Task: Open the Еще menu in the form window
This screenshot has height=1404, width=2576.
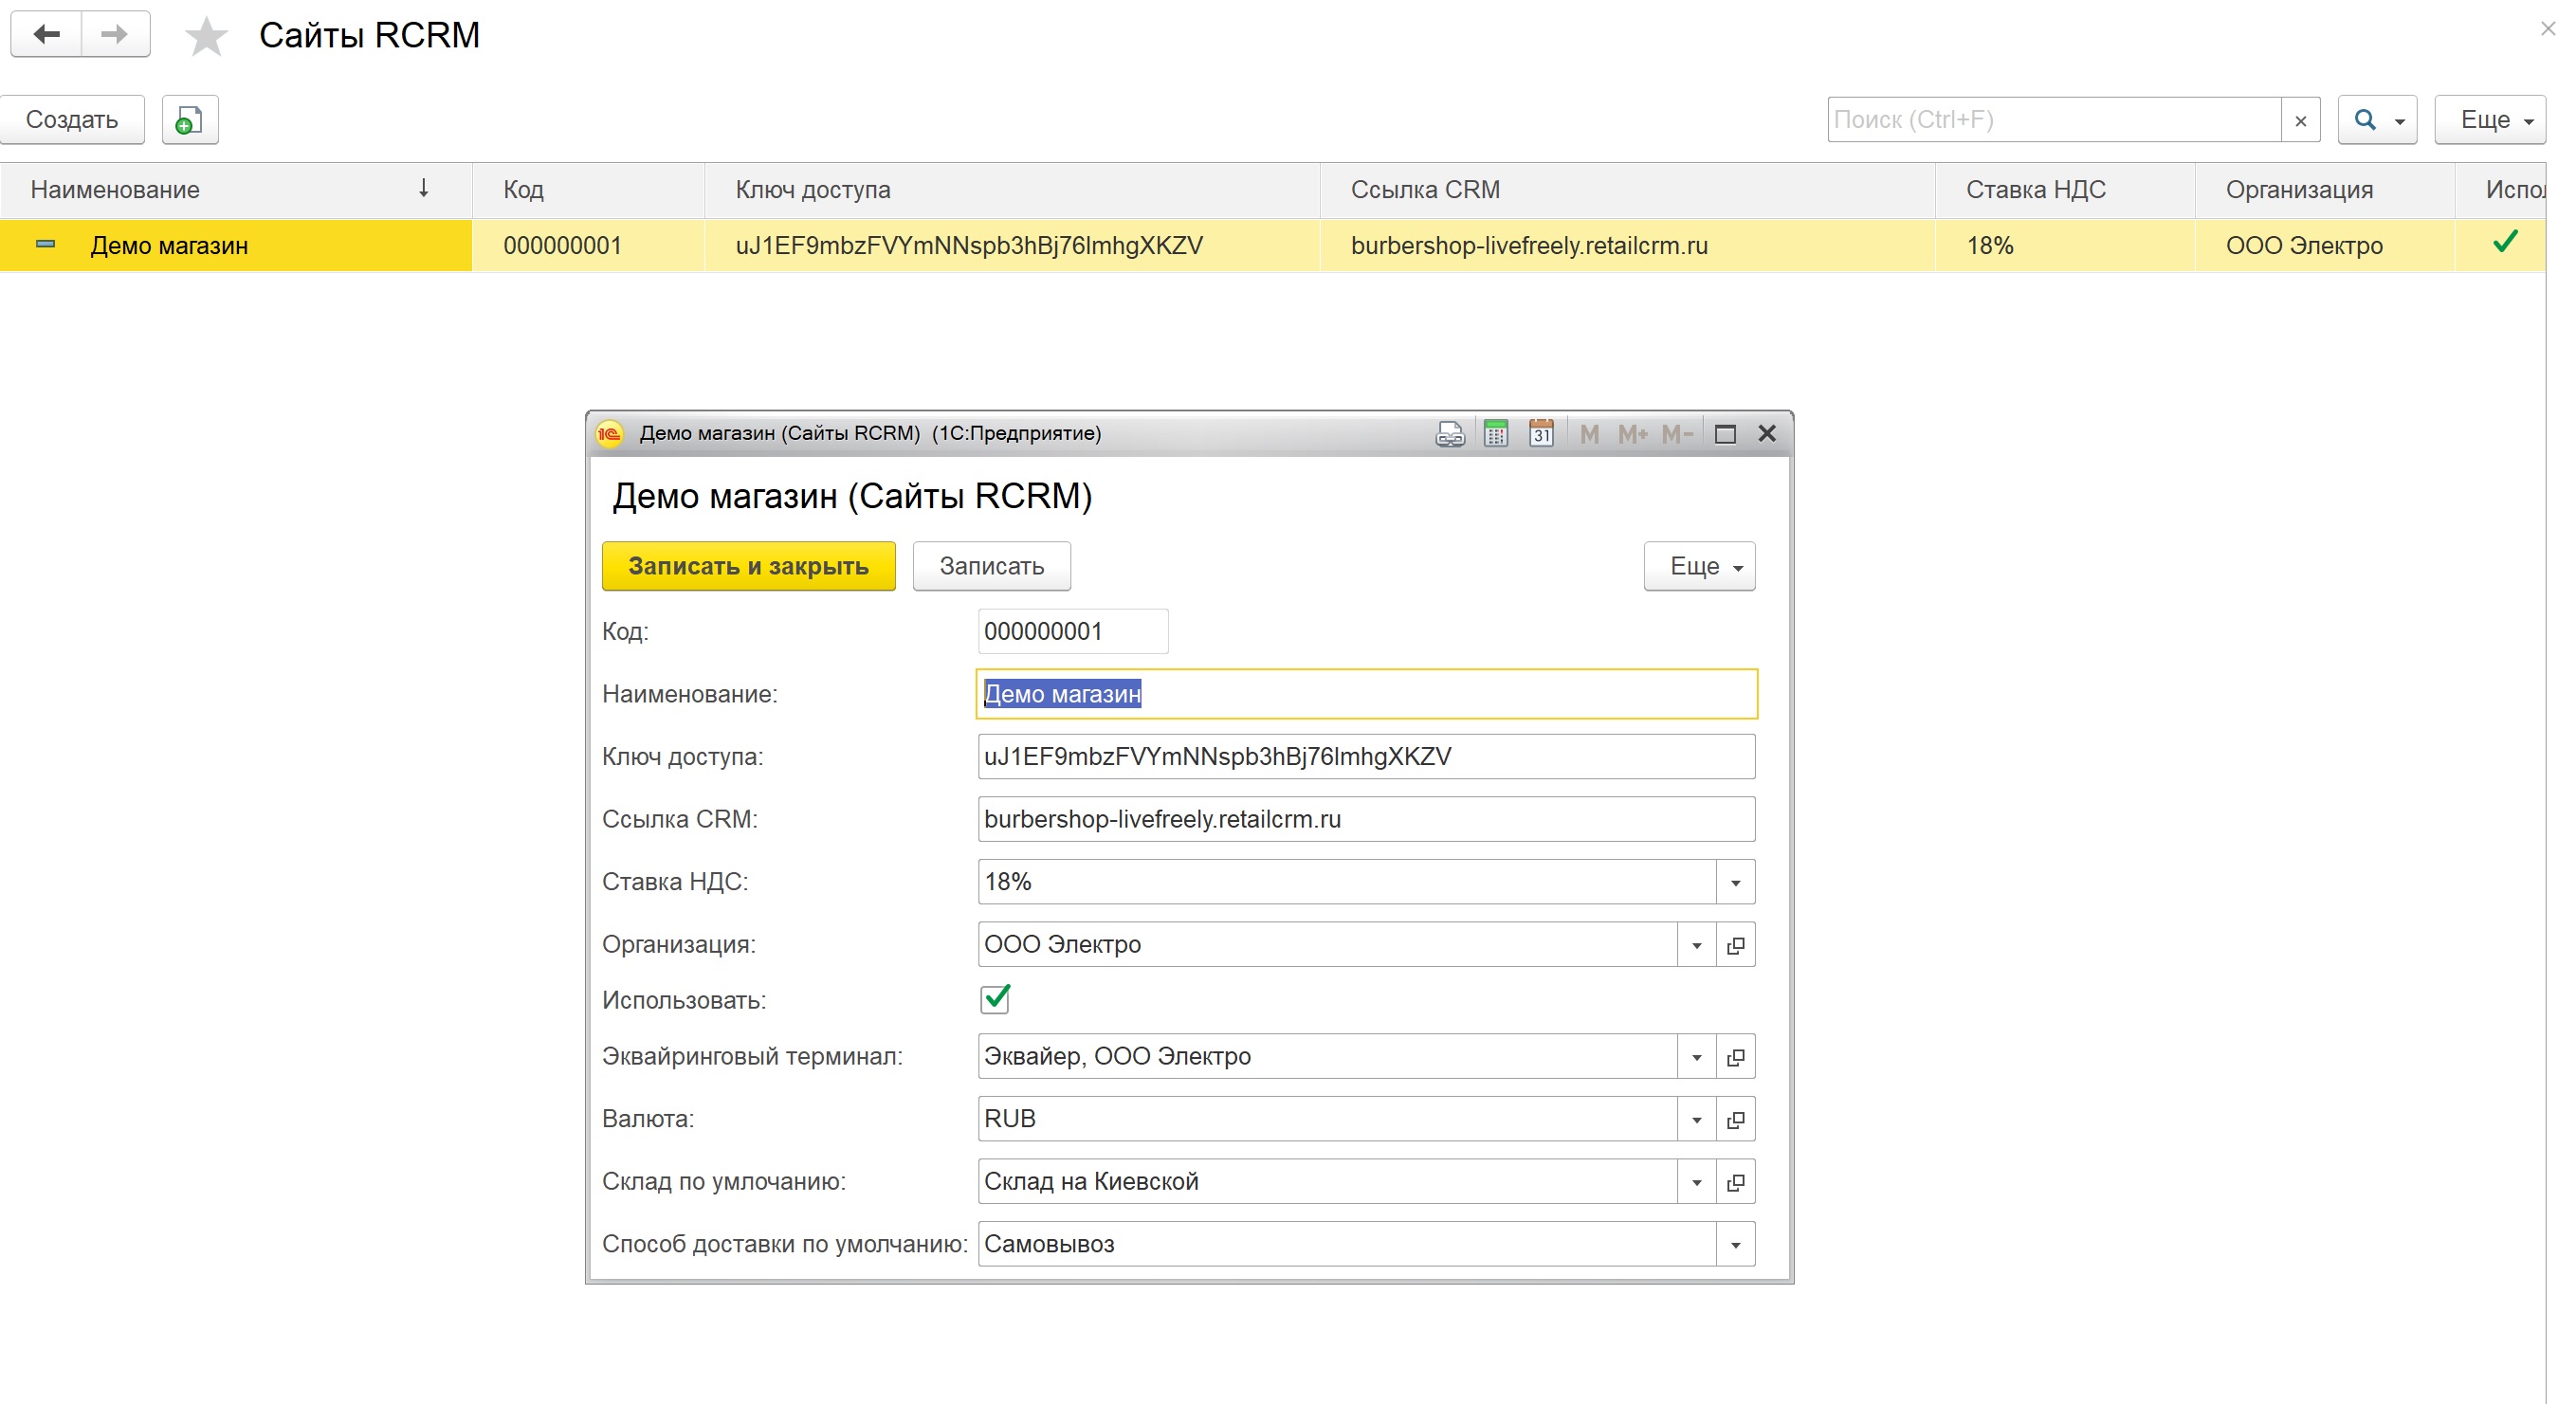Action: point(1699,565)
